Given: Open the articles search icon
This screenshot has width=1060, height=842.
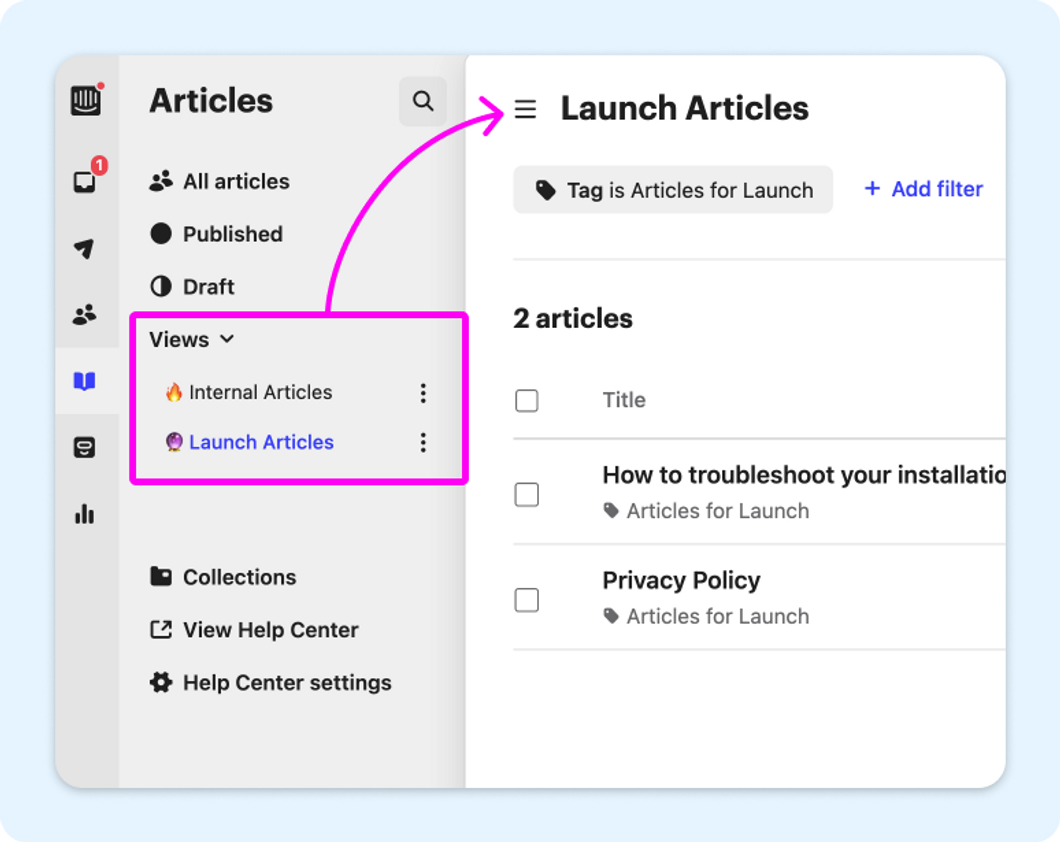Looking at the screenshot, I should click(423, 101).
